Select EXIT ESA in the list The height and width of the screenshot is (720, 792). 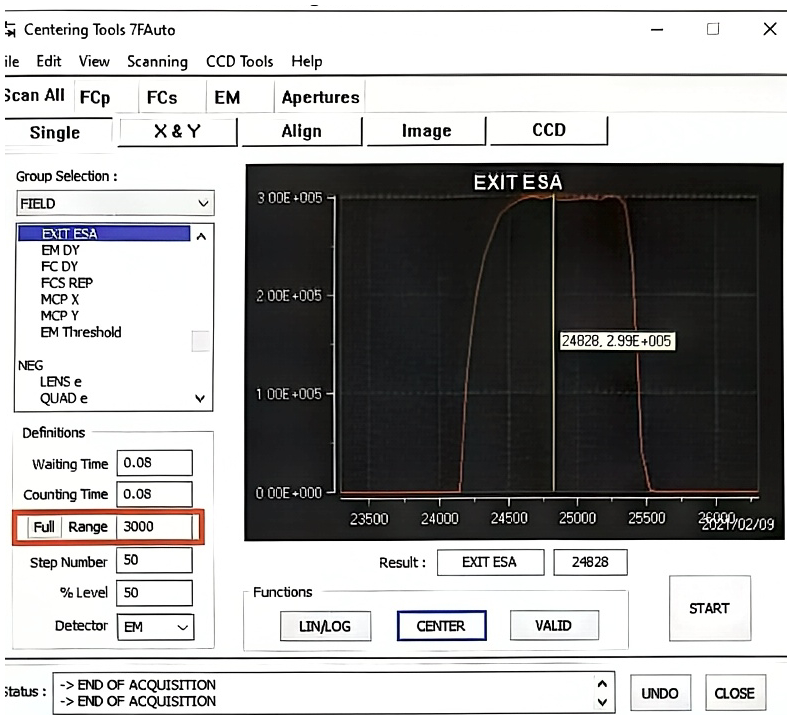(x=104, y=233)
